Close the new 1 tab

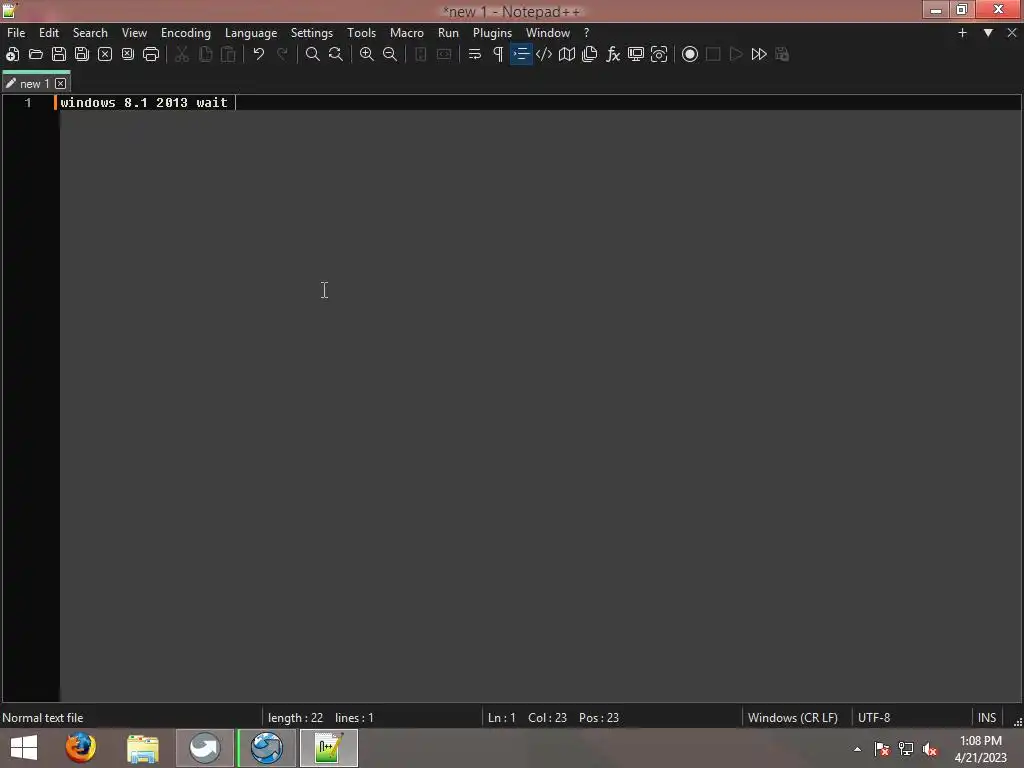click(x=61, y=84)
